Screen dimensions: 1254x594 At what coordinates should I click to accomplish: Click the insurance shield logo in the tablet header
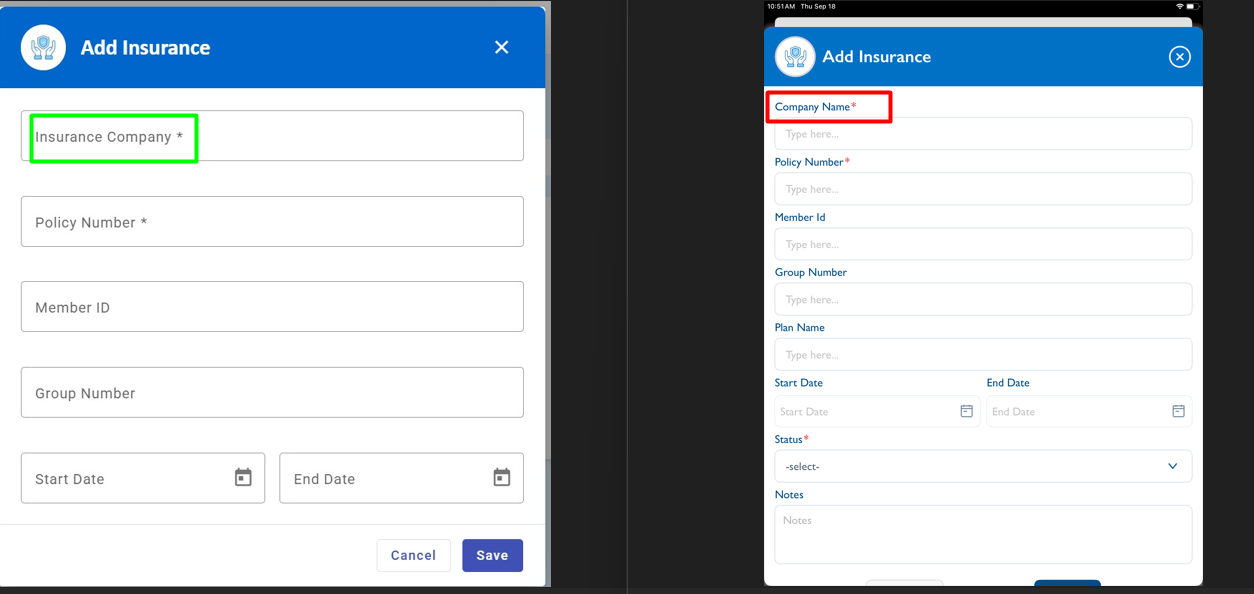pos(795,57)
